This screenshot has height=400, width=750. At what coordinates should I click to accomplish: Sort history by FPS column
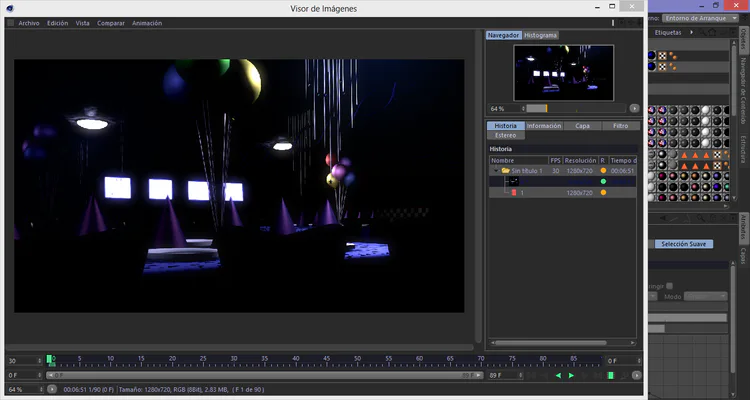coord(555,160)
